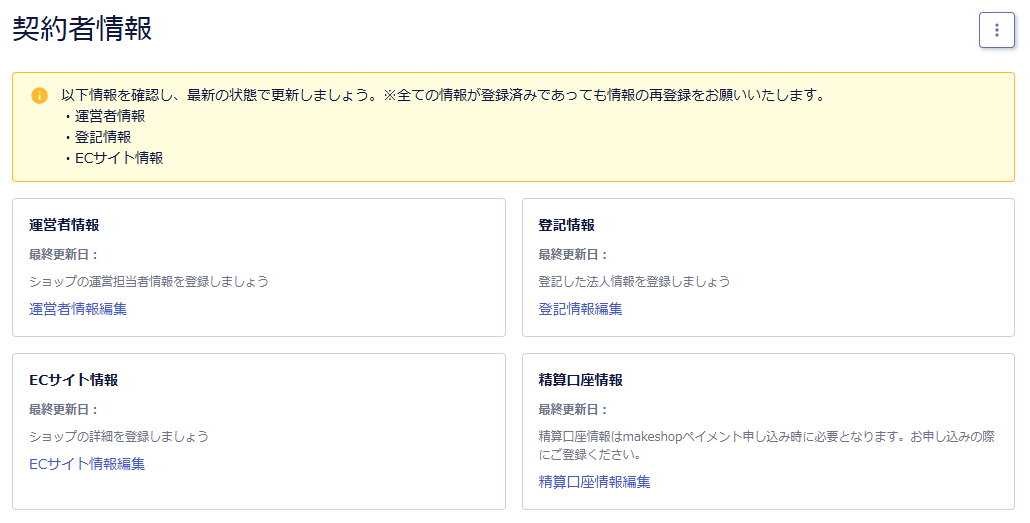This screenshot has height=523, width=1030.
Task: Click 'ショップの運営担当者情報を登録しましょう' description
Action: (x=149, y=282)
